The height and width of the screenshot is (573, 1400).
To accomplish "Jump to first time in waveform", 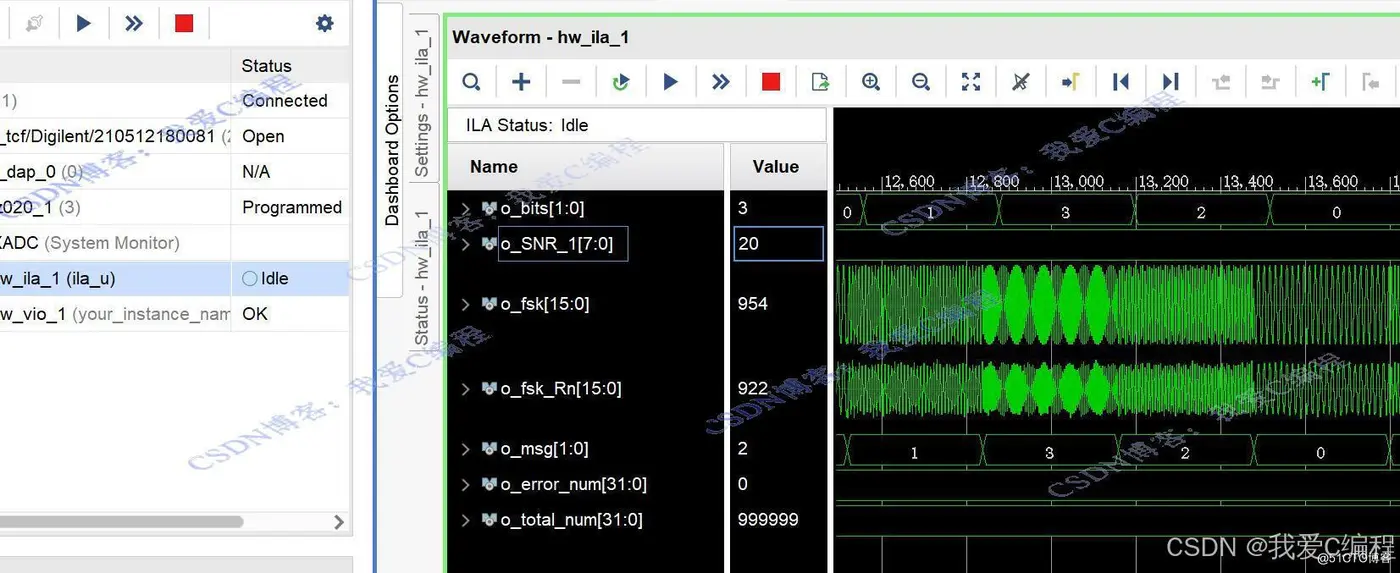I will coord(1121,82).
